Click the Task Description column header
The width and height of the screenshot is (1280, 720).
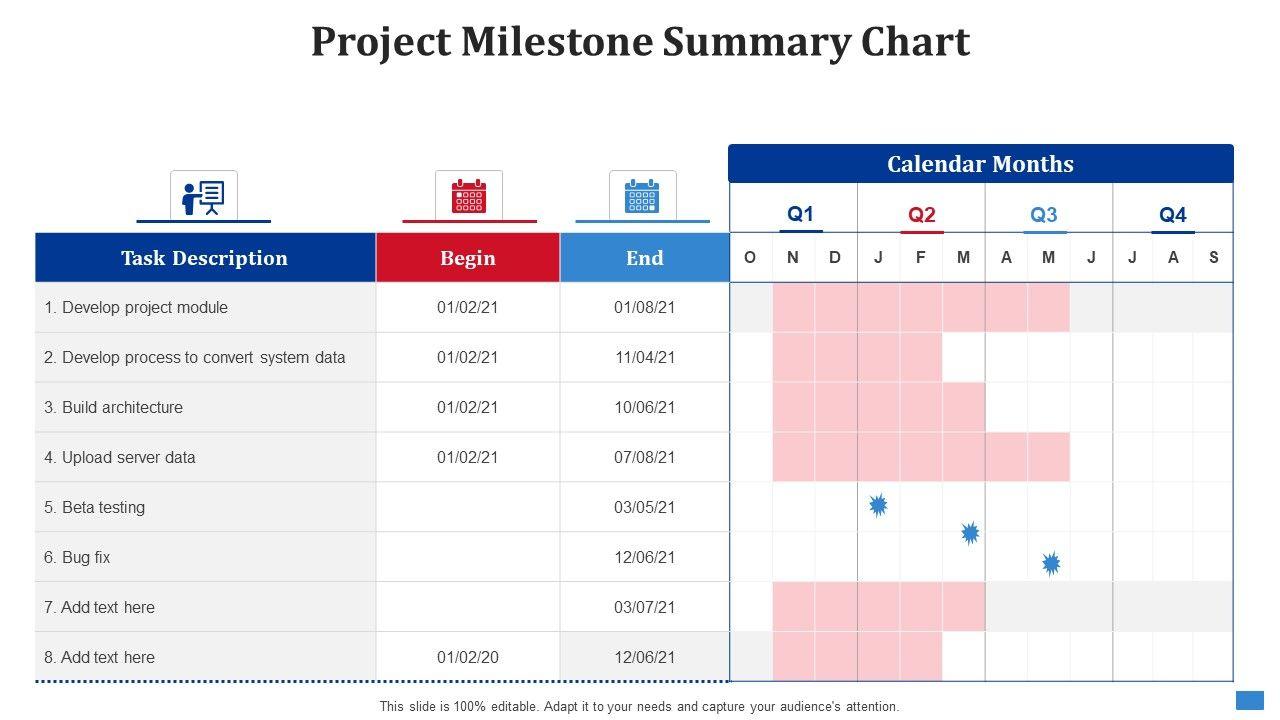205,258
